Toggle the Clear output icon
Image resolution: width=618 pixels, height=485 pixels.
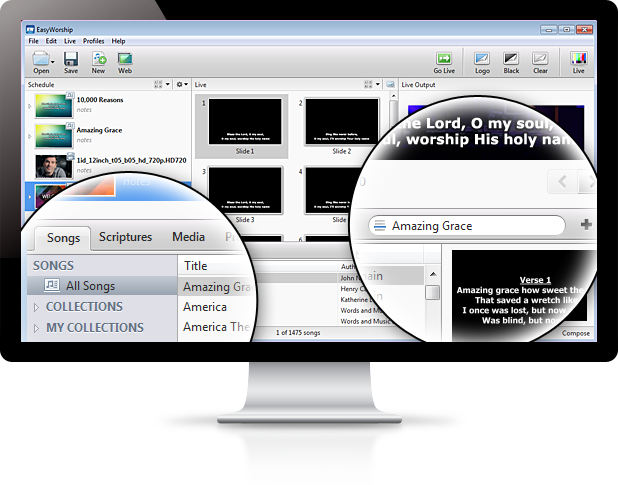click(x=540, y=59)
